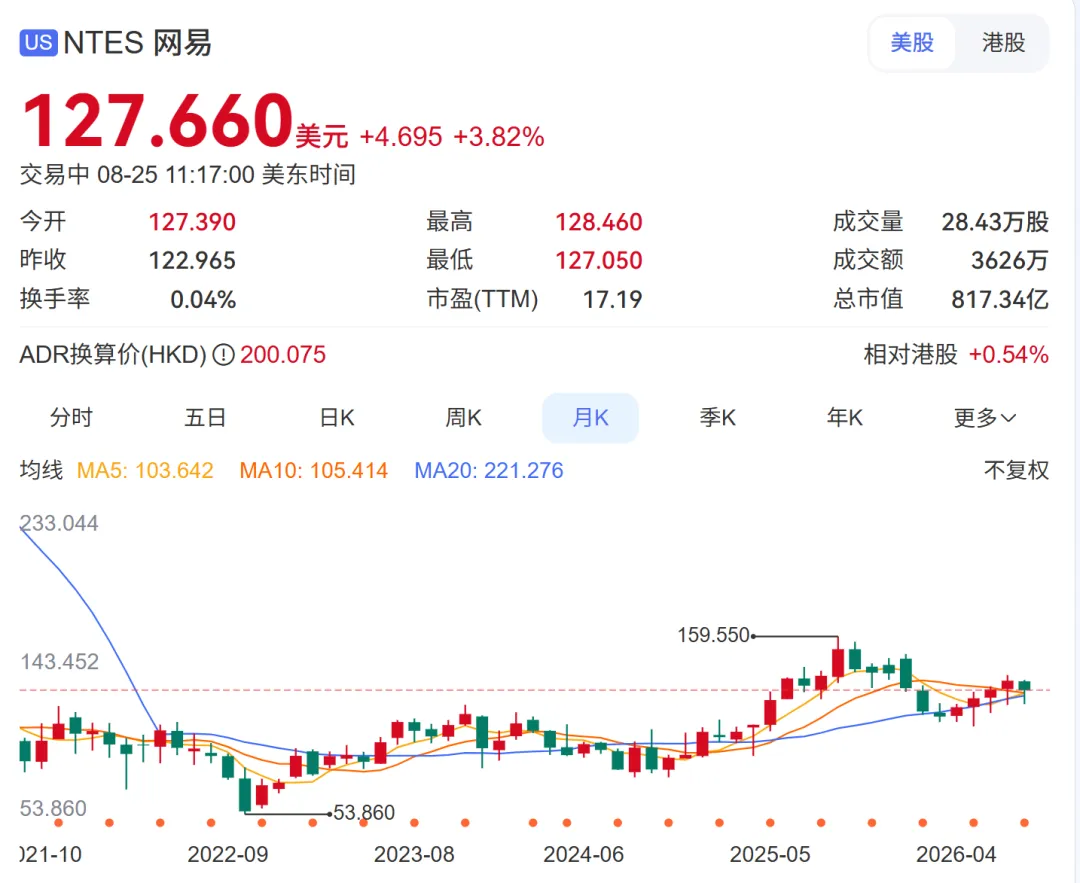Click the MA20: 221.276 indicator label
1080x883 pixels.
[488, 470]
